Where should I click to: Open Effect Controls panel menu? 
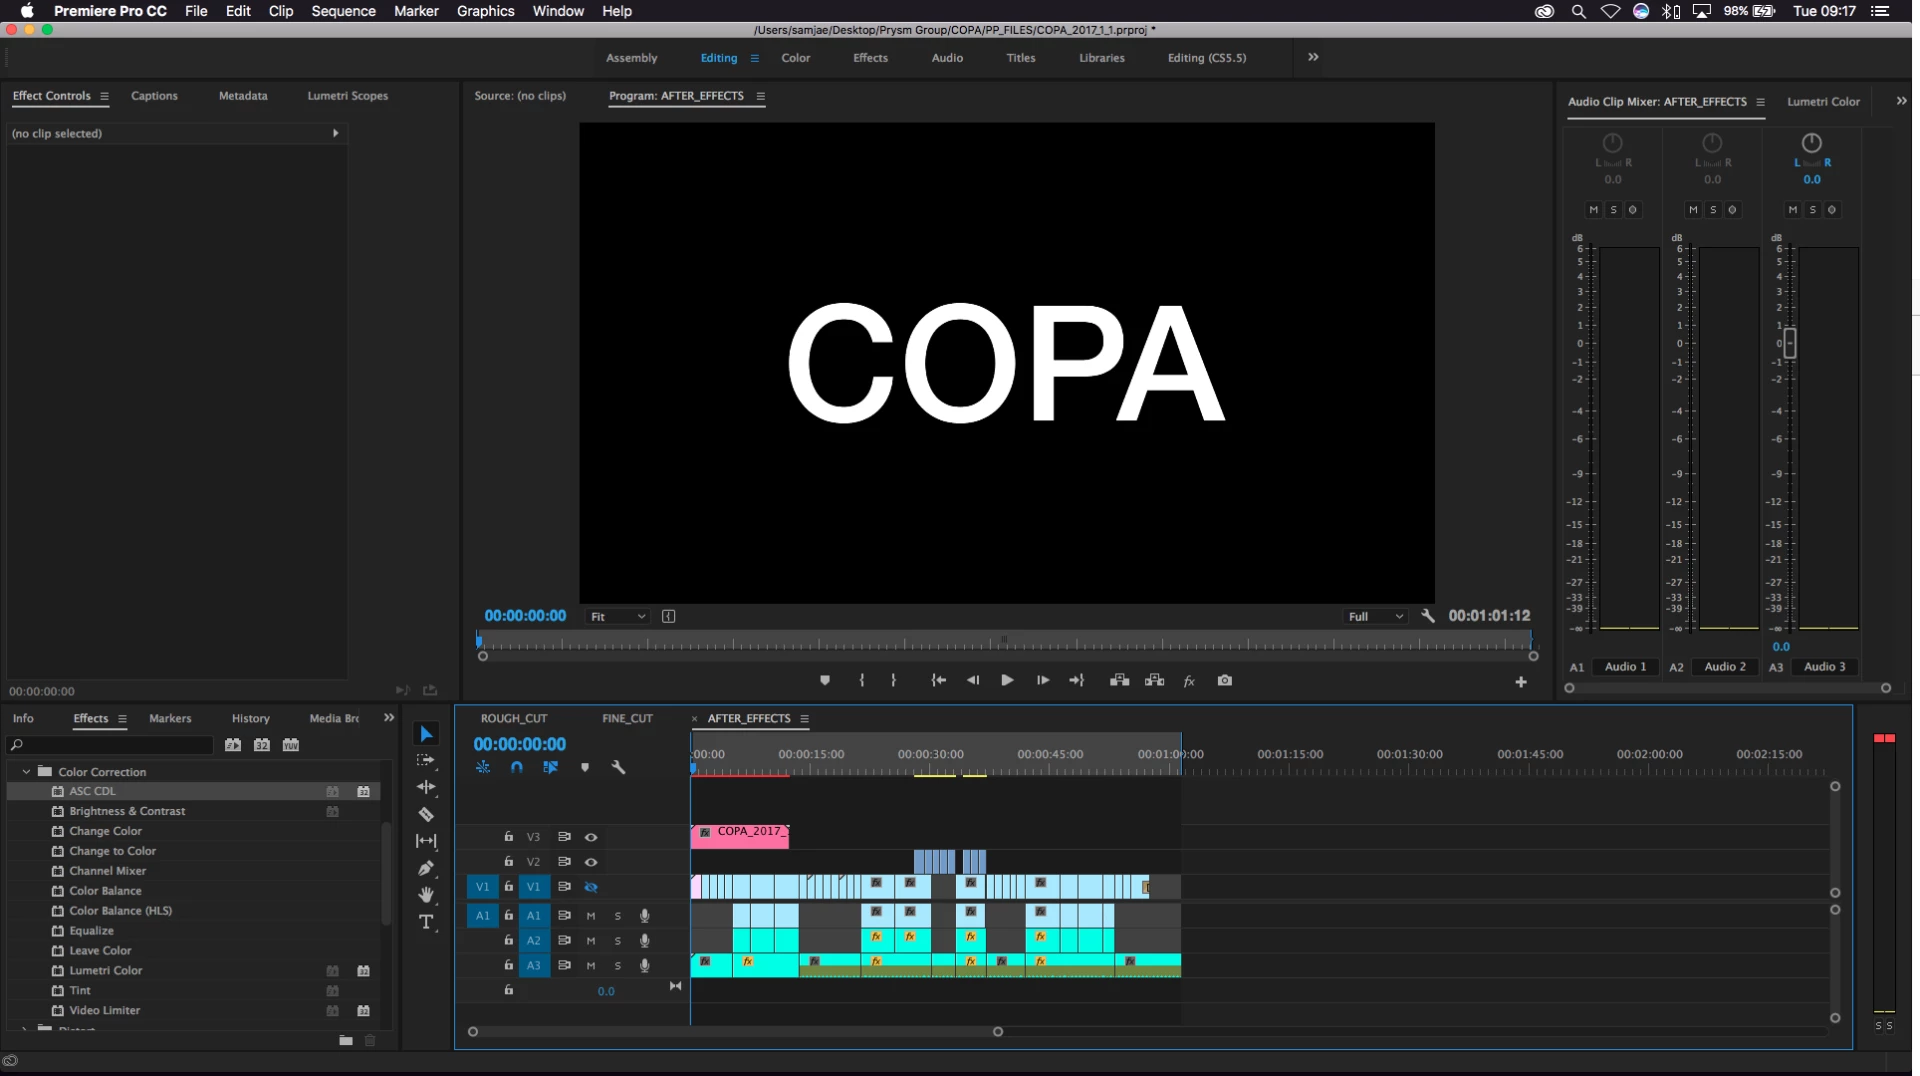click(104, 96)
